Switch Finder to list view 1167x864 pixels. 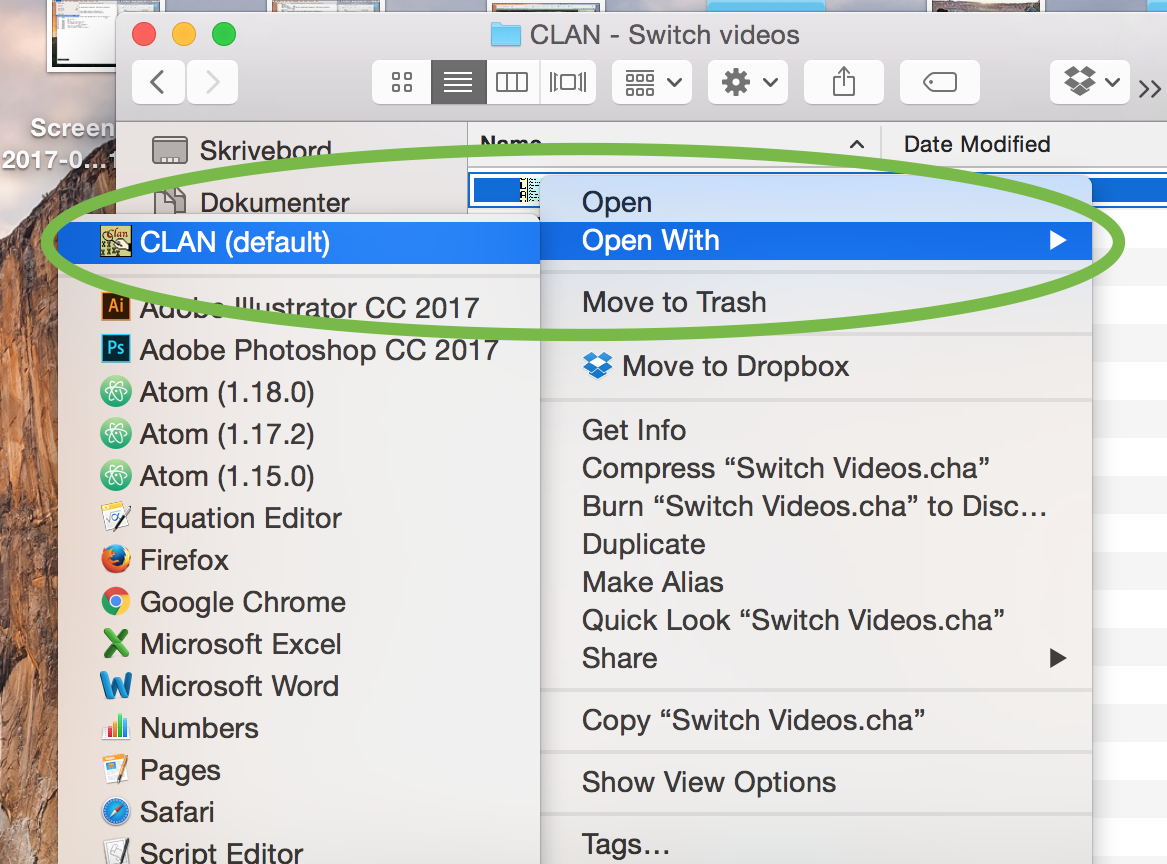pos(458,82)
